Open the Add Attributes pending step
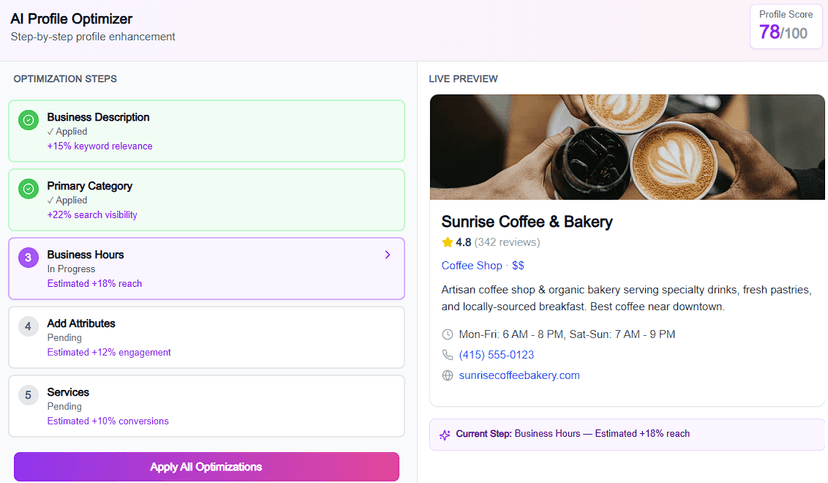 click(206, 337)
